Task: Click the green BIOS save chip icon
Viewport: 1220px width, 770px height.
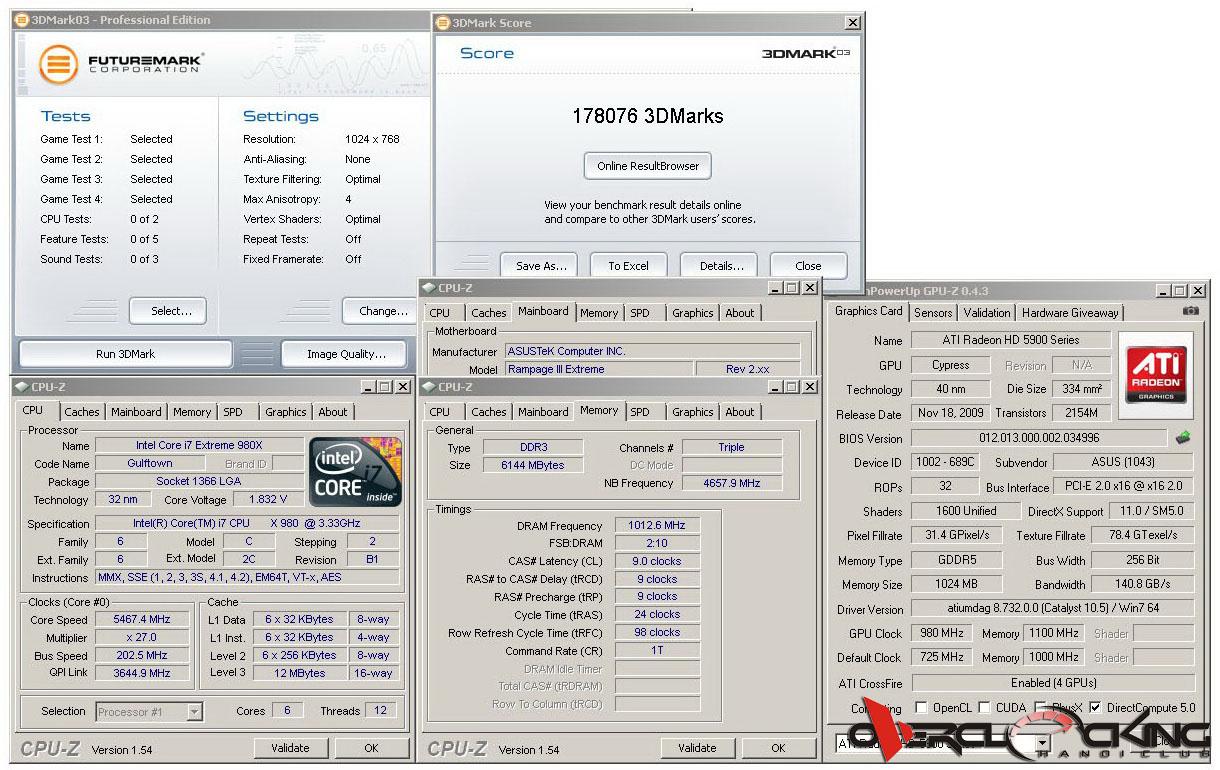Action: [1183, 437]
